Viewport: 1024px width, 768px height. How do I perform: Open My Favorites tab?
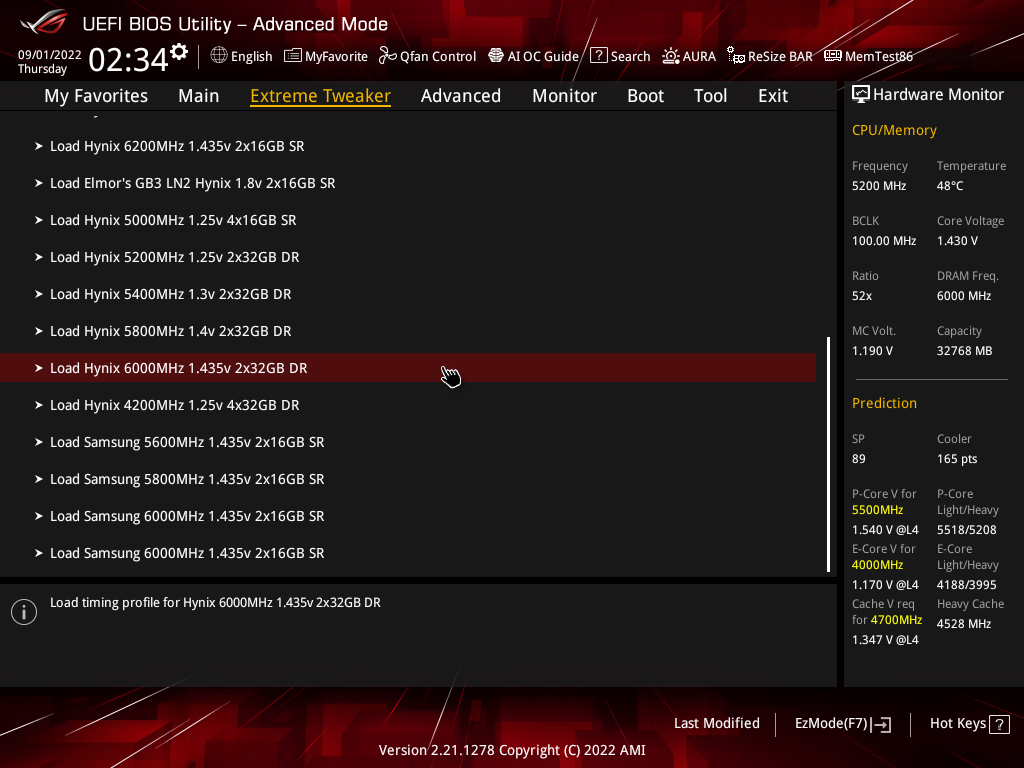pyautogui.click(x=96, y=96)
